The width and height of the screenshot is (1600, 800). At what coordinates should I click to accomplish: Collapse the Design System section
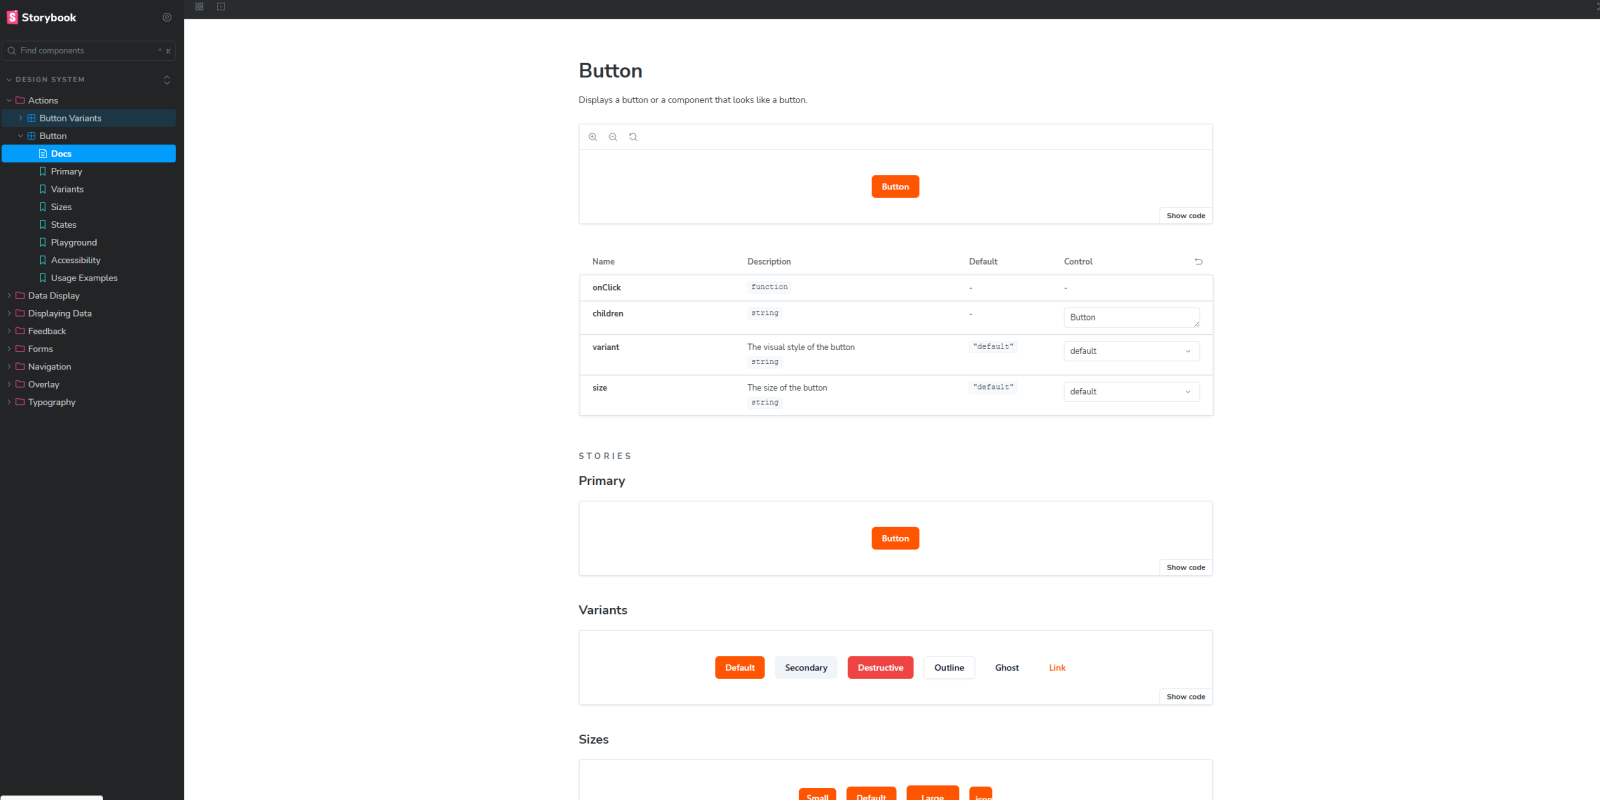point(50,80)
